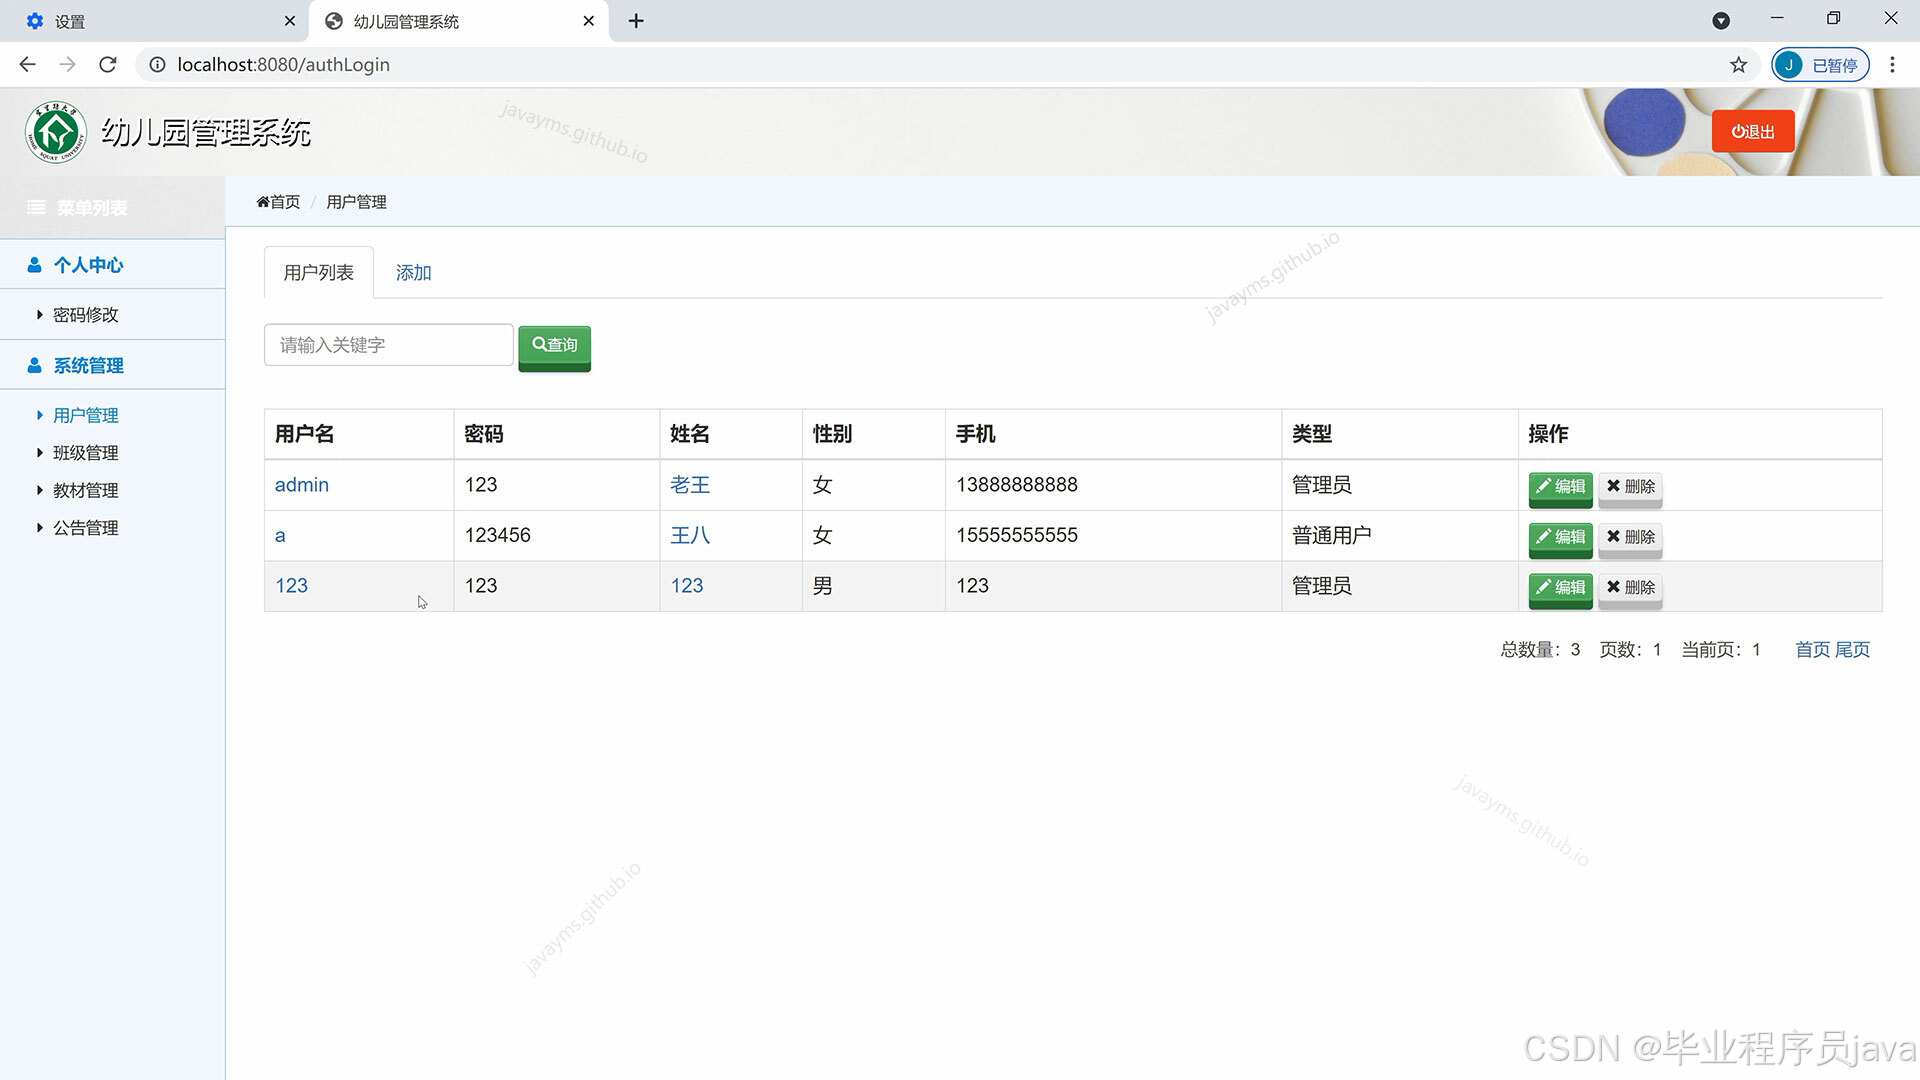Open username link 'a' in the table
Viewport: 1920px width, 1080px height.
pyautogui.click(x=280, y=536)
